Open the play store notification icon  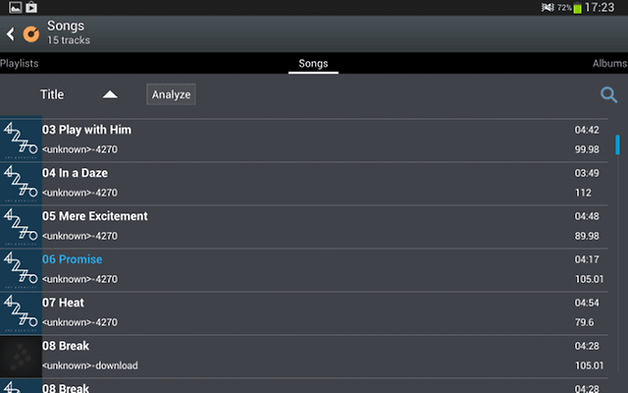(x=31, y=8)
